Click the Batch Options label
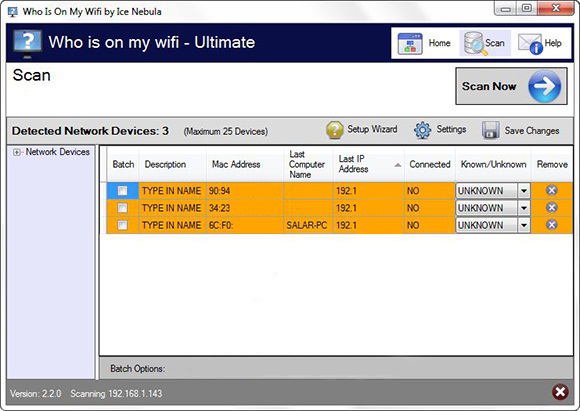Image resolution: width=580 pixels, height=411 pixels. pyautogui.click(x=138, y=368)
